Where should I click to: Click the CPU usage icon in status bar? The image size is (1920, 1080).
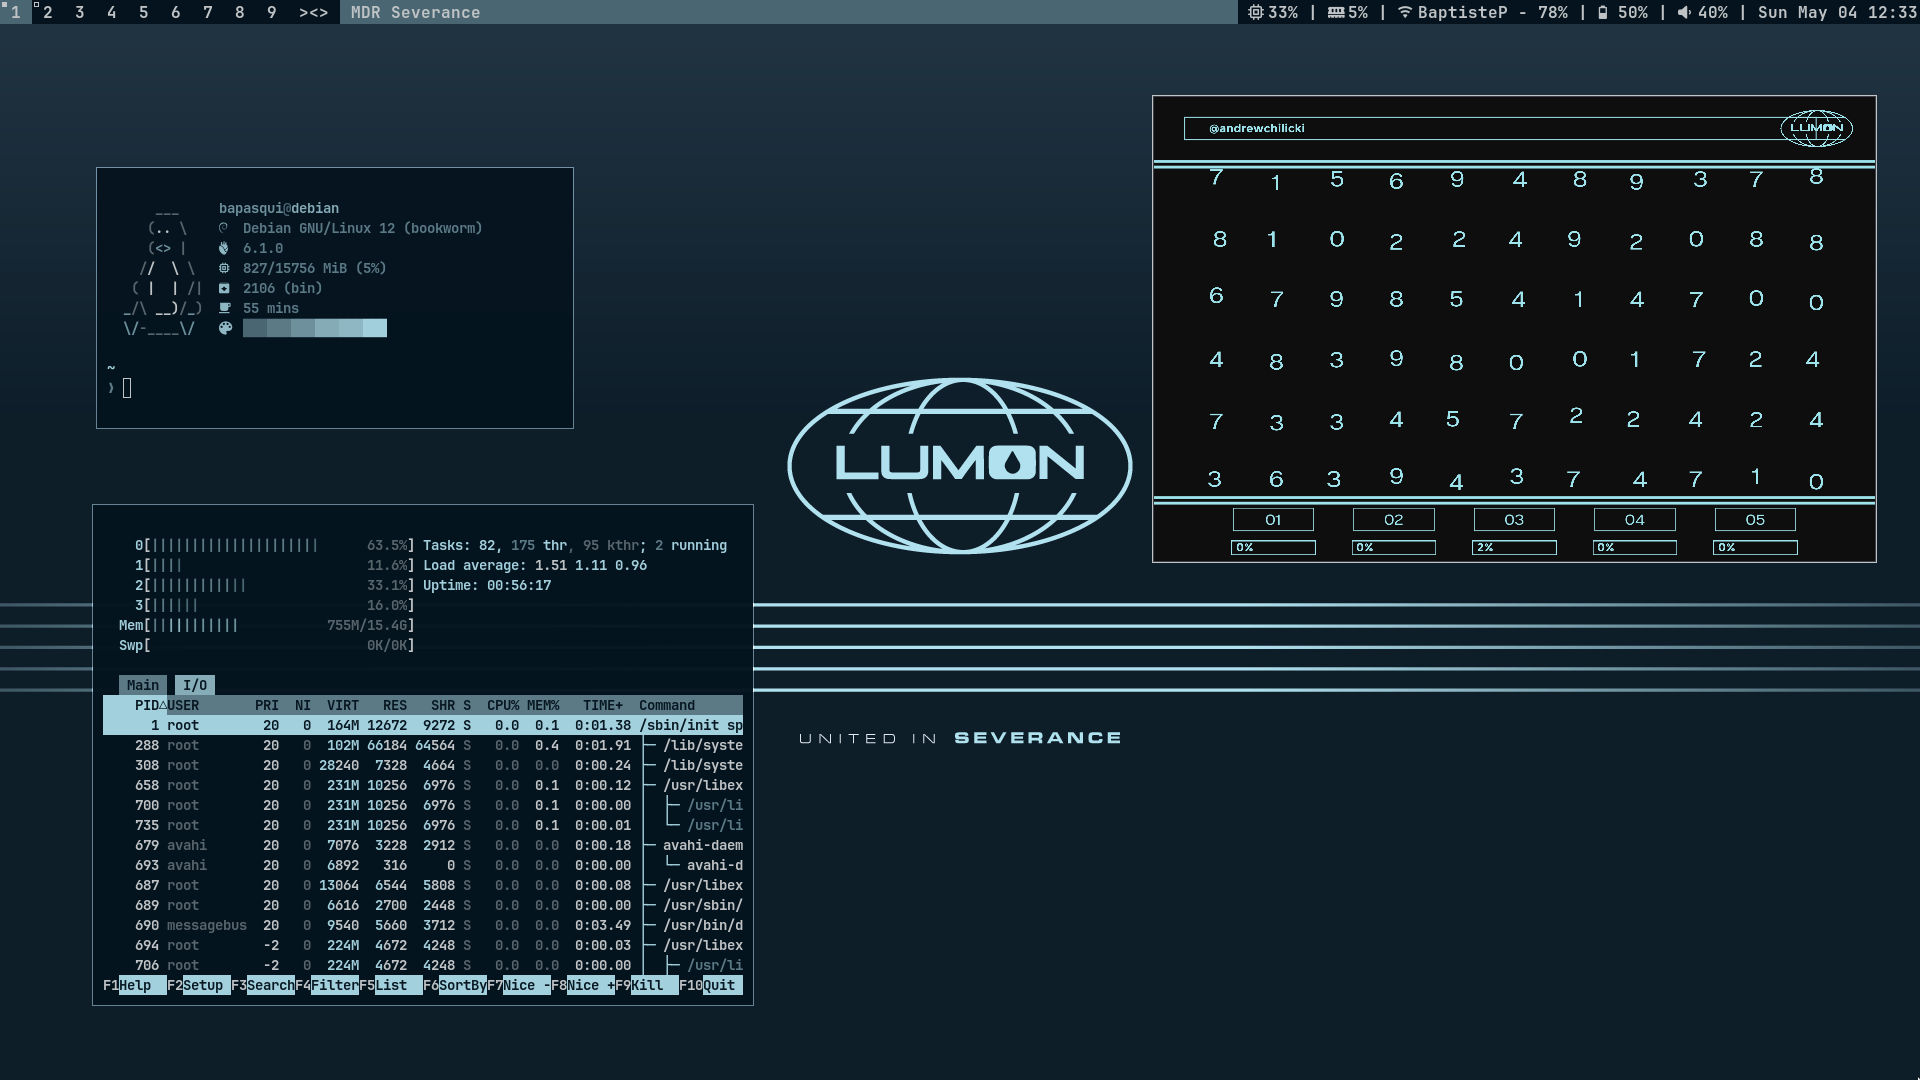[1256, 12]
